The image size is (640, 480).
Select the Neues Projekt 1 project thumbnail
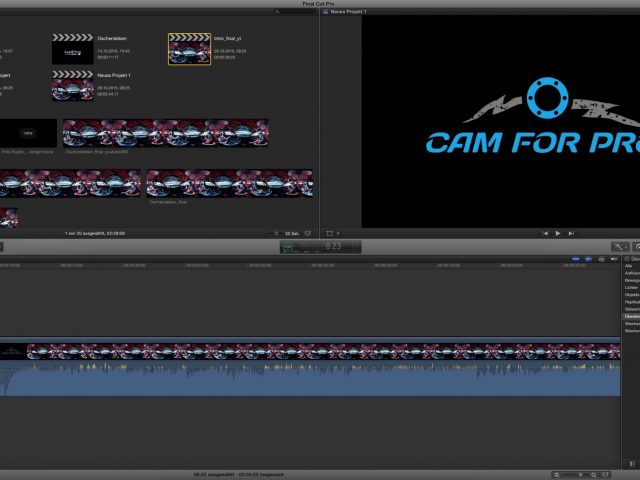click(73, 86)
